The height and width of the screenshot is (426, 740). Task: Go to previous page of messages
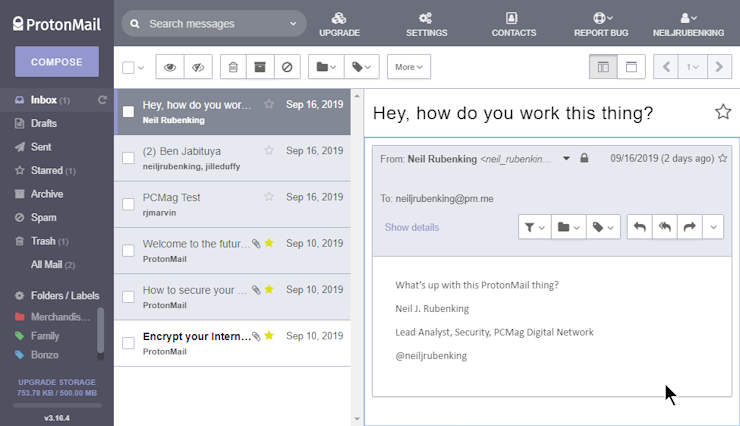[666, 67]
